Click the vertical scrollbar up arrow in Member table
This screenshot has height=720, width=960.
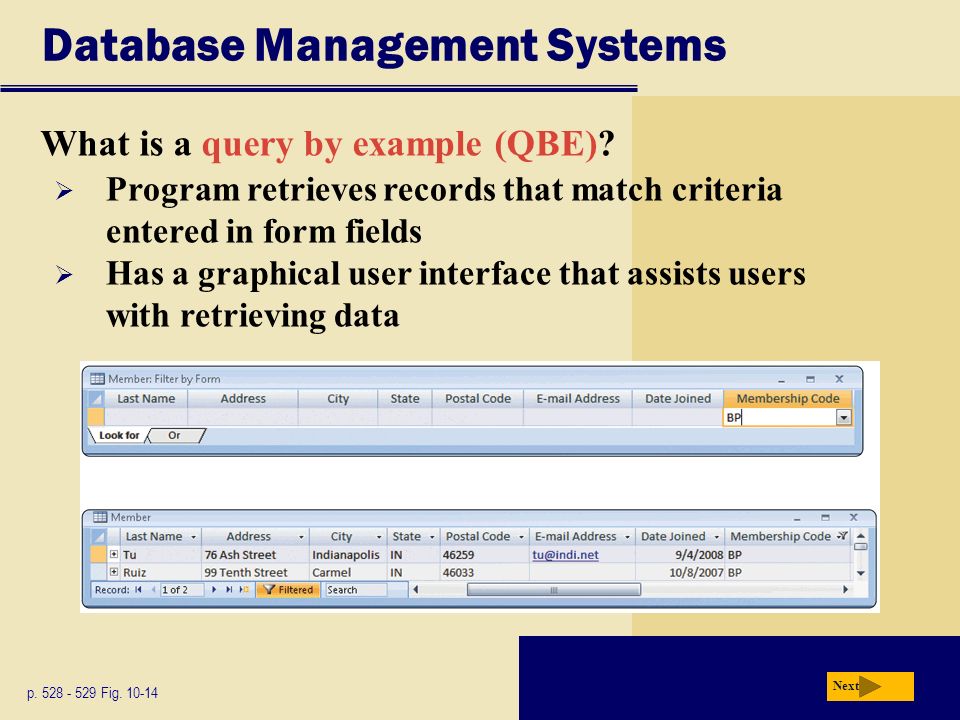(x=860, y=535)
